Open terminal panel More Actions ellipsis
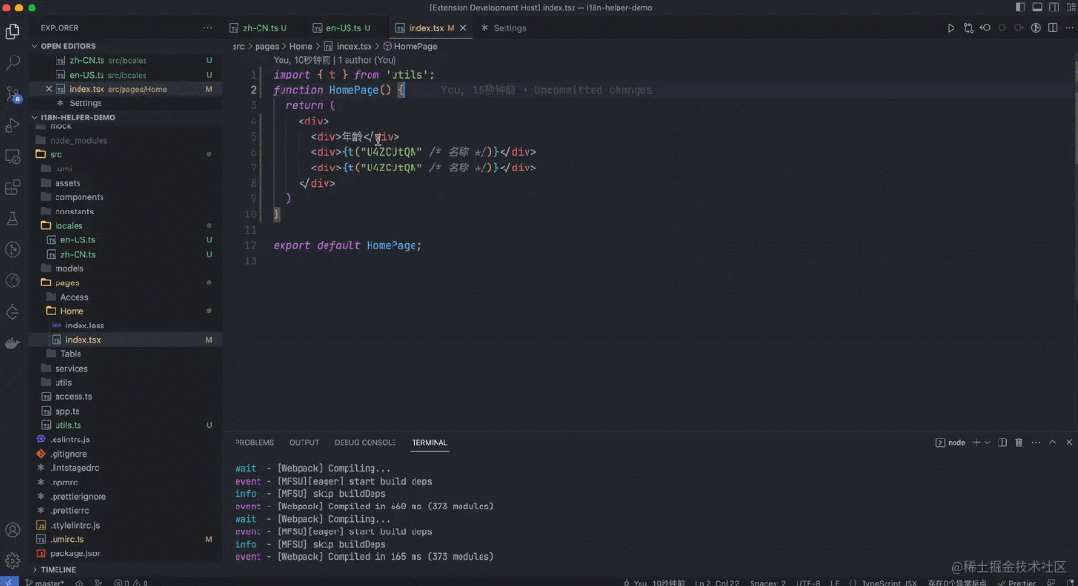1078x586 pixels. tap(1035, 443)
